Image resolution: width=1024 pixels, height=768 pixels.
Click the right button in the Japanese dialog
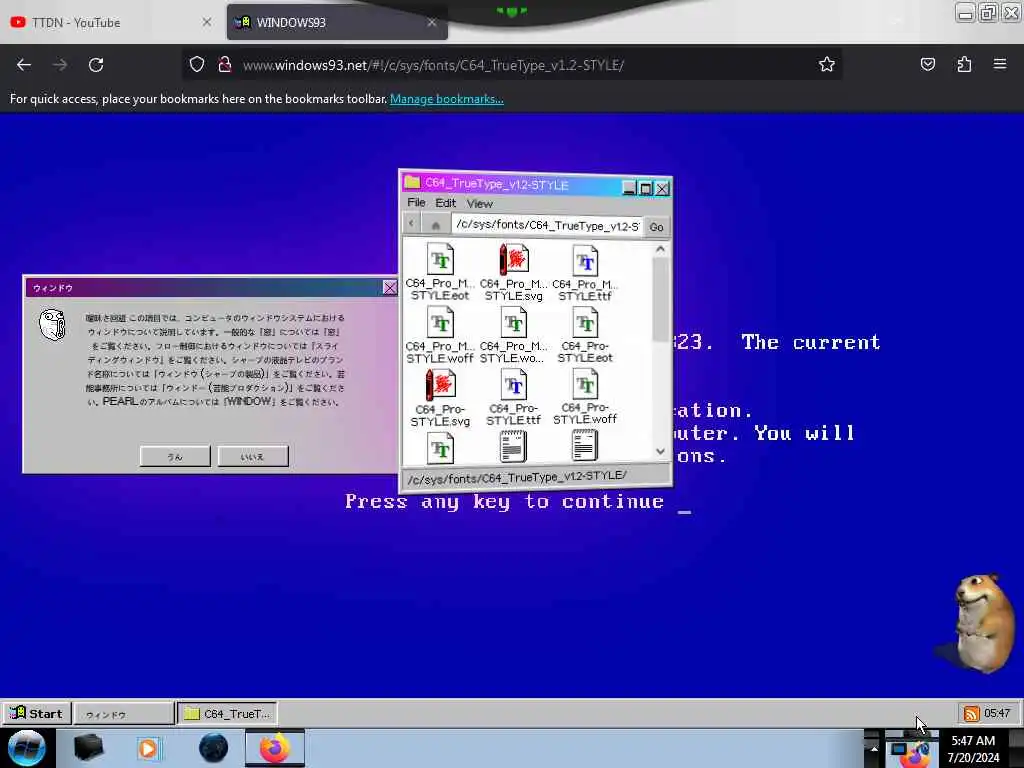(x=253, y=456)
